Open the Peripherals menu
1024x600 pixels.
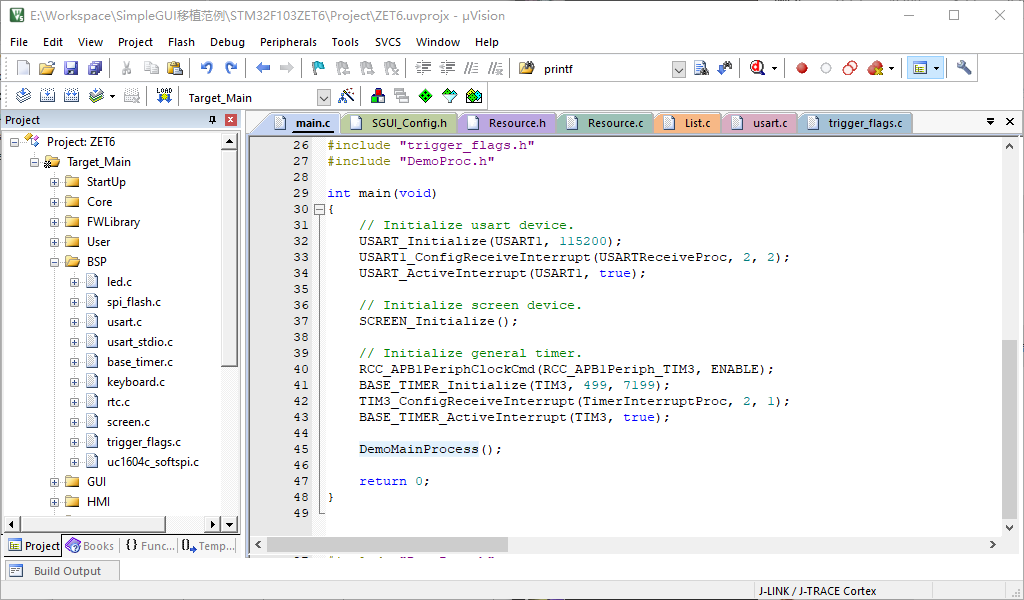click(288, 42)
